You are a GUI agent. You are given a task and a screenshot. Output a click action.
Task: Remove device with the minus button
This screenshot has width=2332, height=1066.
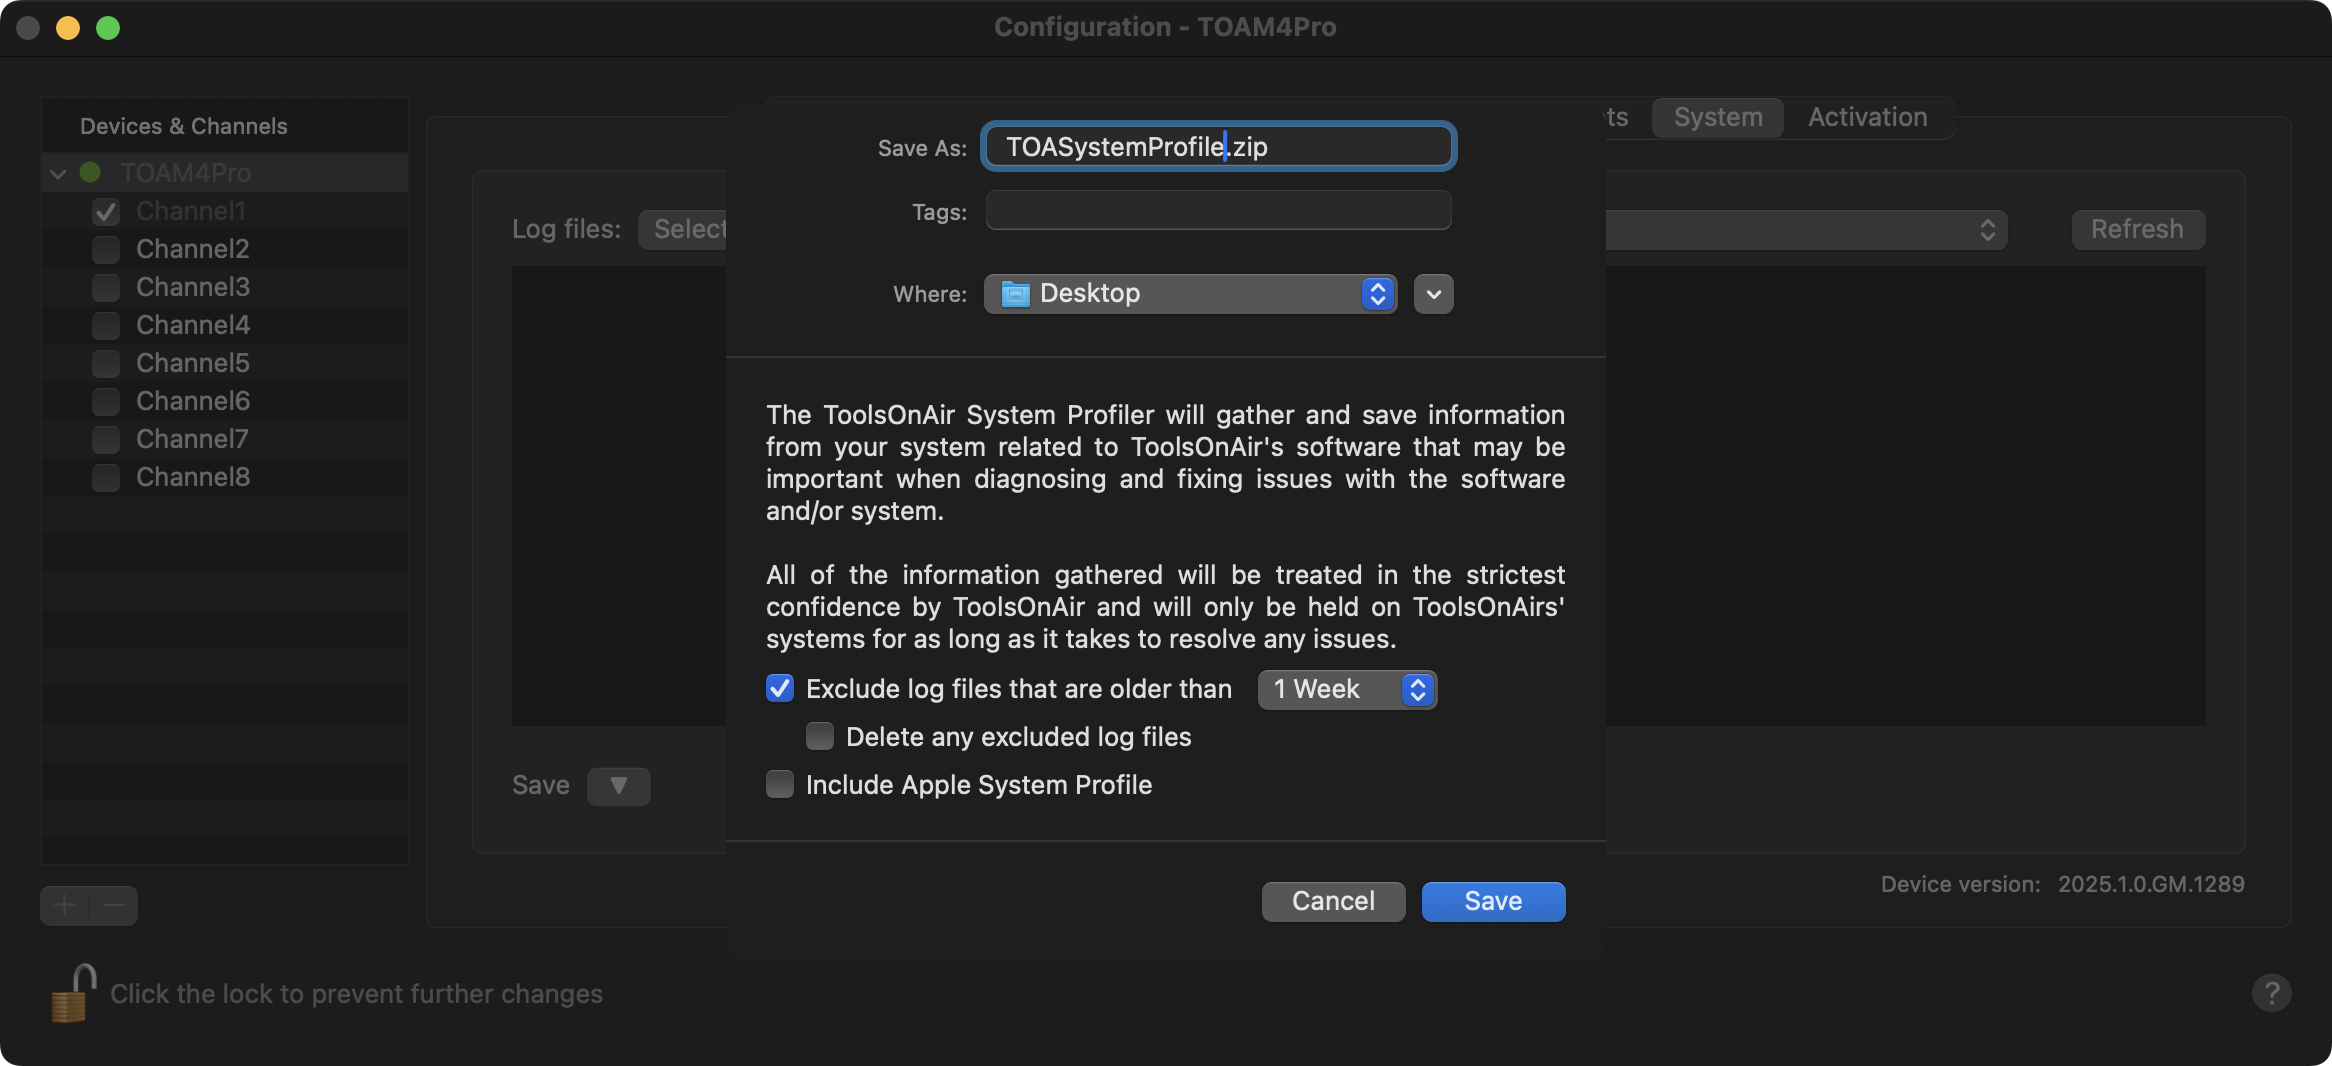click(x=114, y=906)
